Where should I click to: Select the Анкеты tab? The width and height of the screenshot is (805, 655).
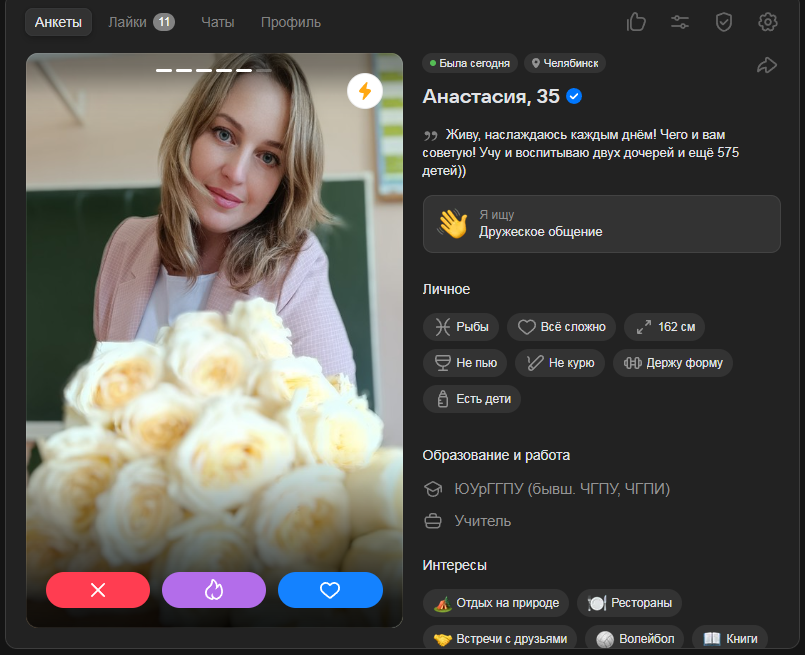58,22
